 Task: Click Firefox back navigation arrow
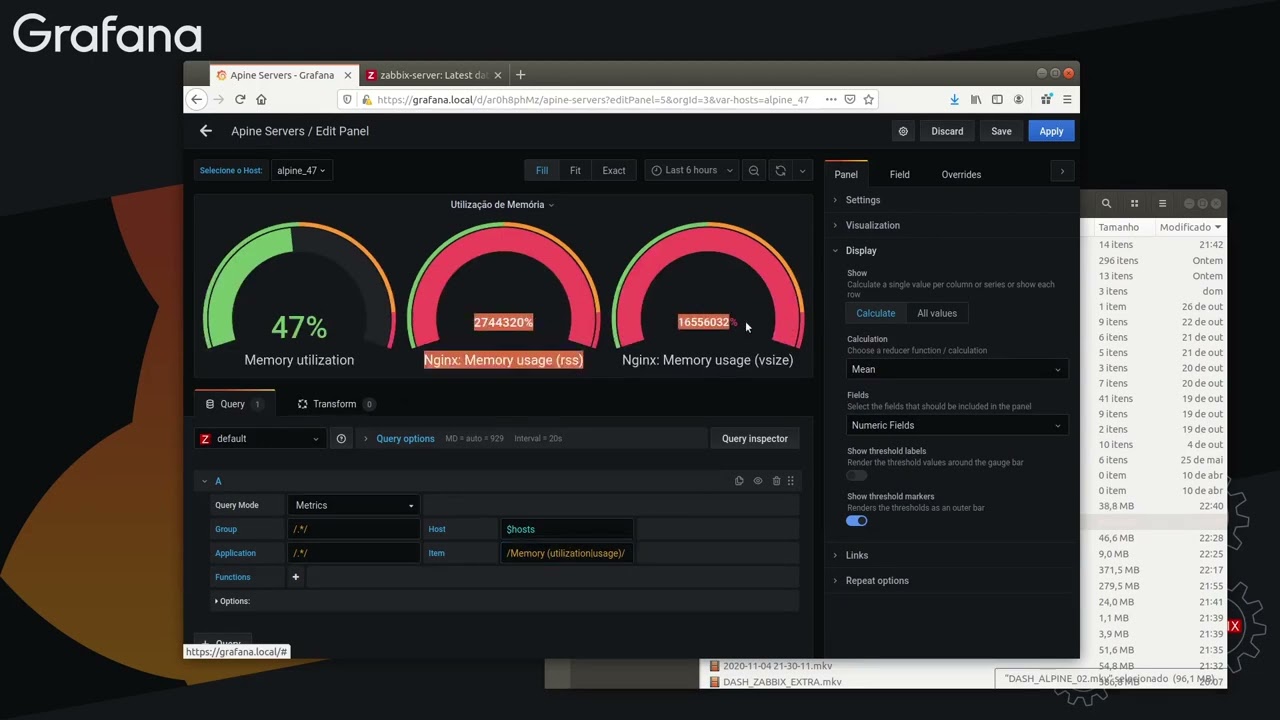pos(197,99)
